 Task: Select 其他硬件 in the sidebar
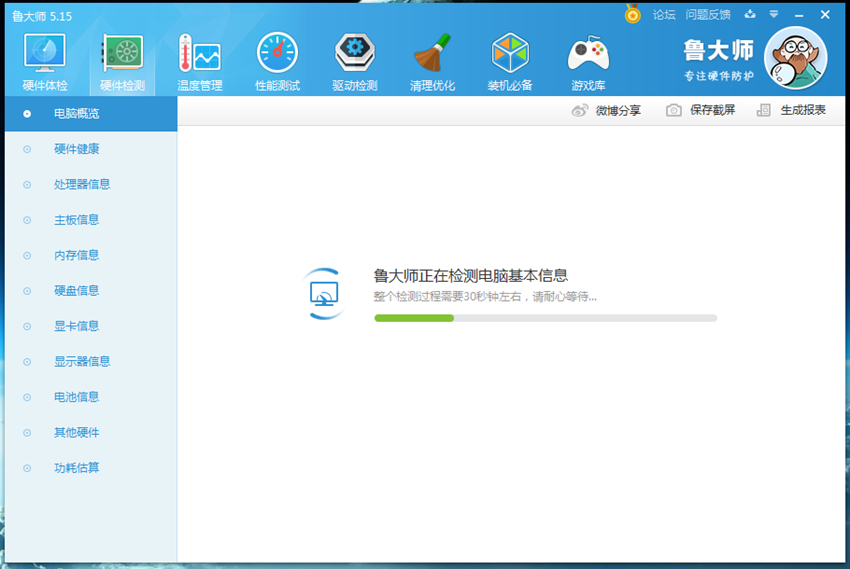coord(91,432)
